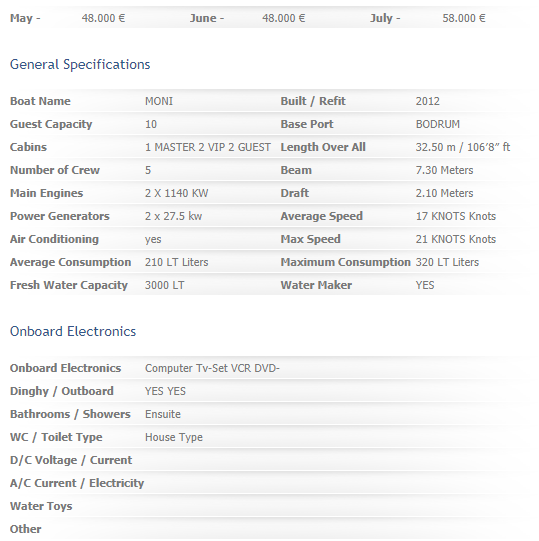This screenshot has height=541, width=539.
Task: Click the Onboard Electronics section heading
Action: (73, 331)
